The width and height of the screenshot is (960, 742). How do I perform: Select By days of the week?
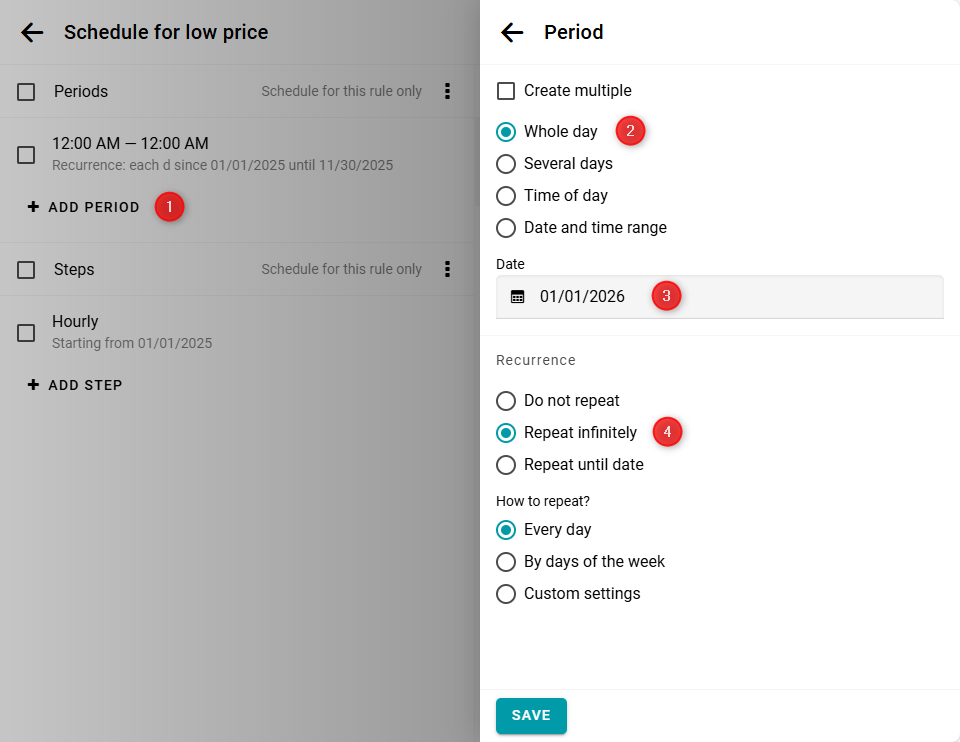(x=506, y=562)
